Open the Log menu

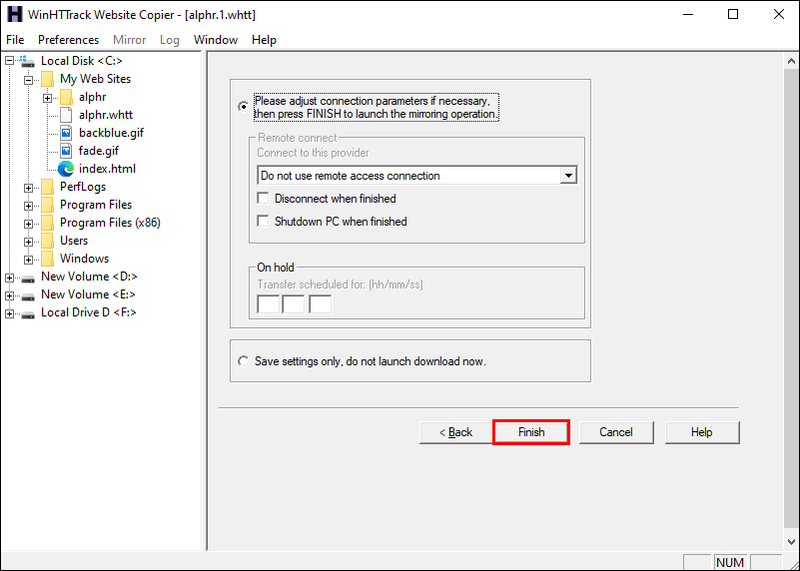169,40
